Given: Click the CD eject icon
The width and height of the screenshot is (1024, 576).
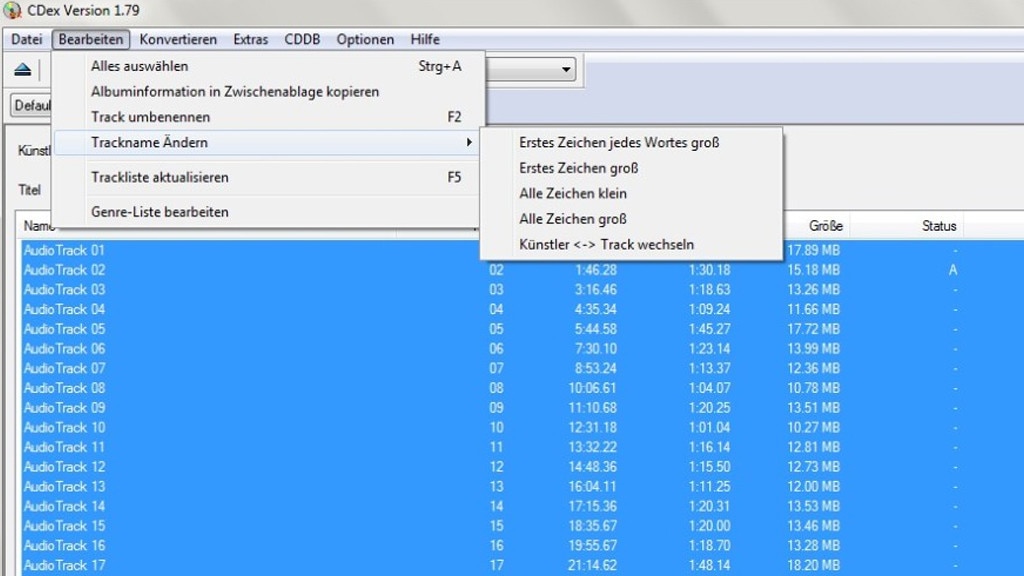Looking at the screenshot, I should click(x=23, y=69).
